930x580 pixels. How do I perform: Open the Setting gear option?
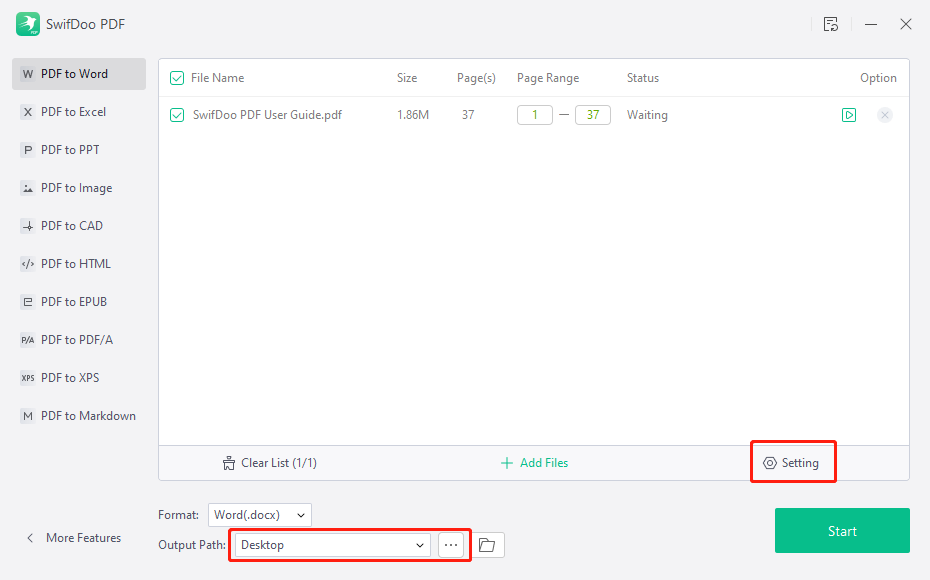[x=791, y=463]
